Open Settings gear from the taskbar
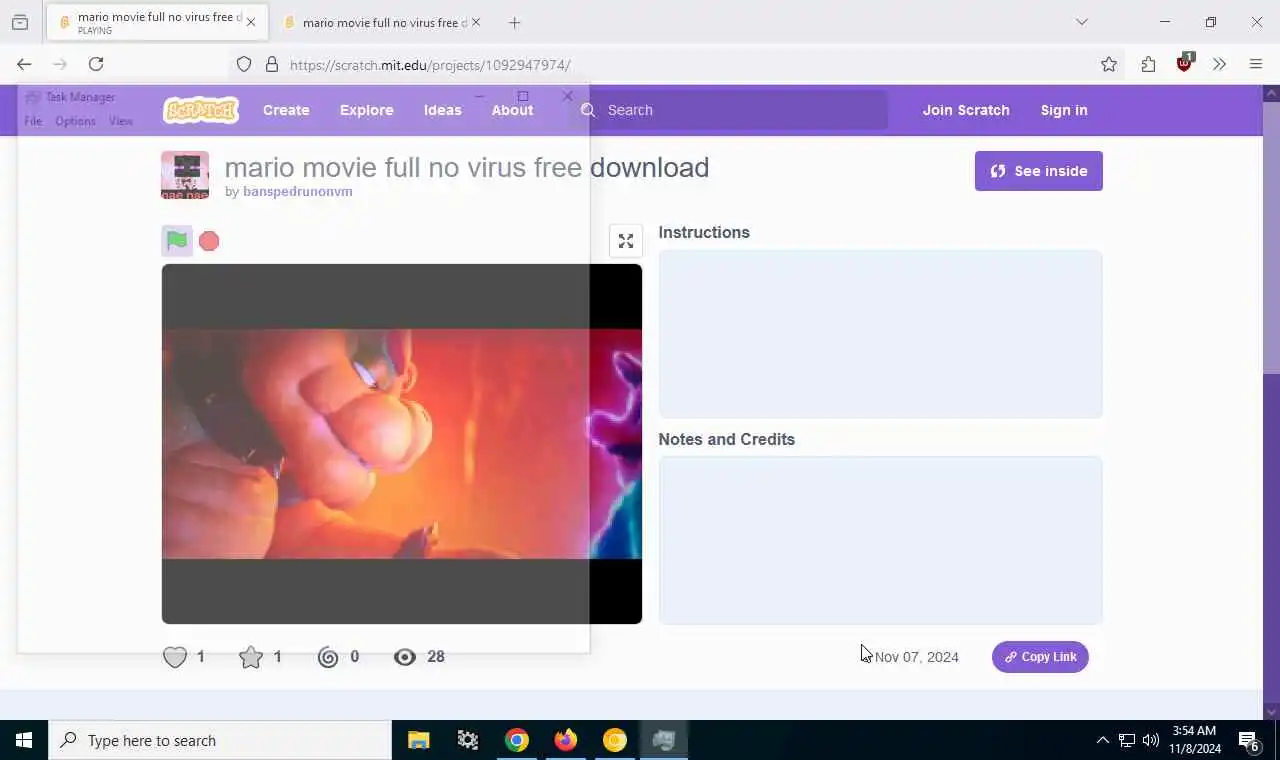The image size is (1280, 760). tap(468, 741)
